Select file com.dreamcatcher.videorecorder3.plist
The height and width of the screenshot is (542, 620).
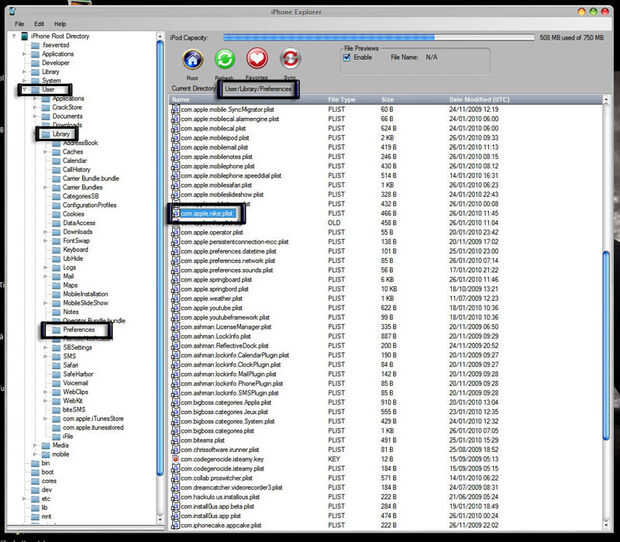click(x=231, y=487)
